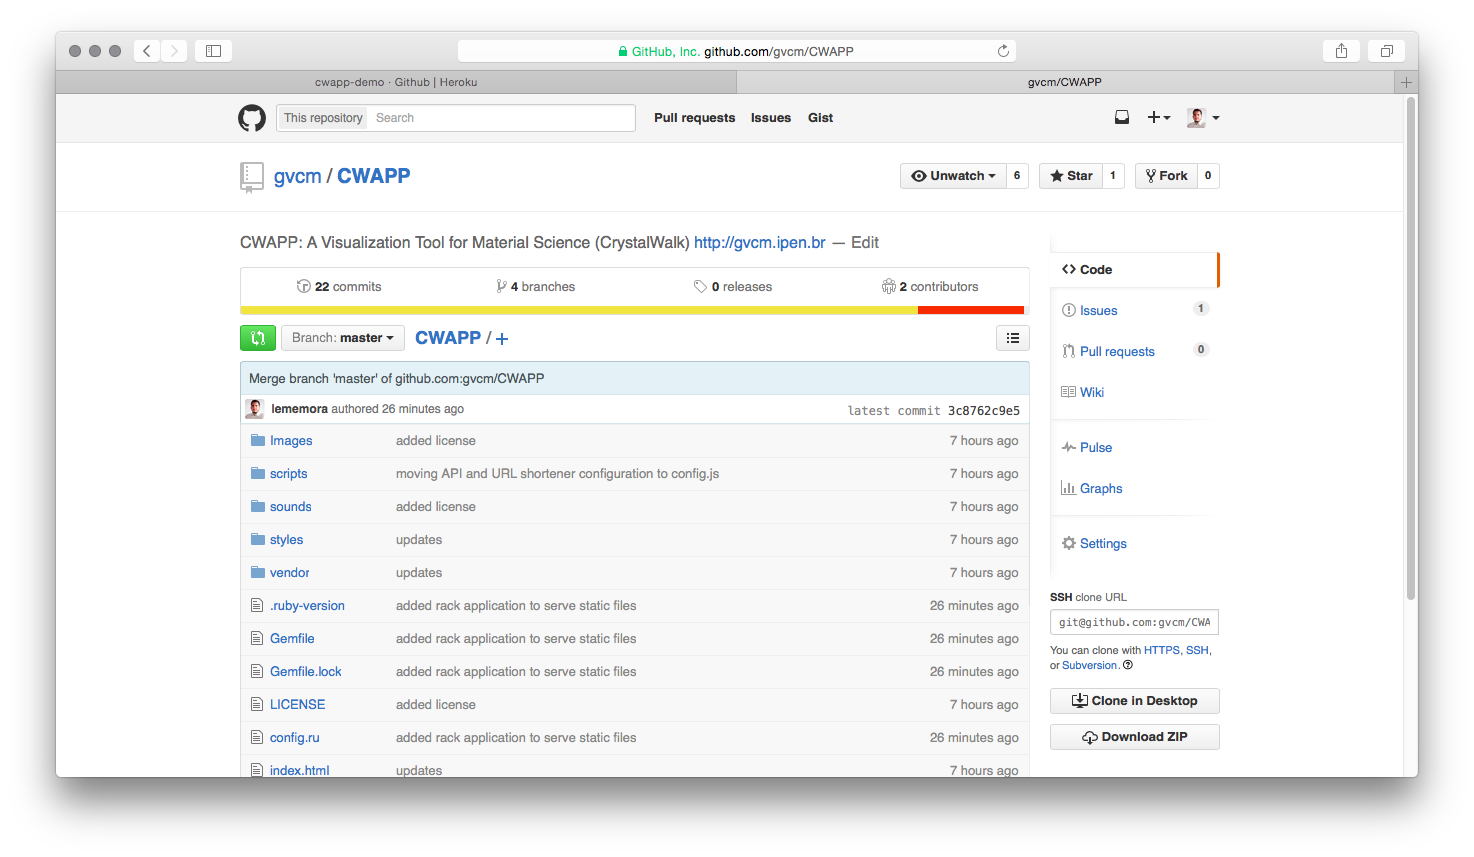
Task: Open the http://gvcm.ipen.br link
Action: coord(760,242)
